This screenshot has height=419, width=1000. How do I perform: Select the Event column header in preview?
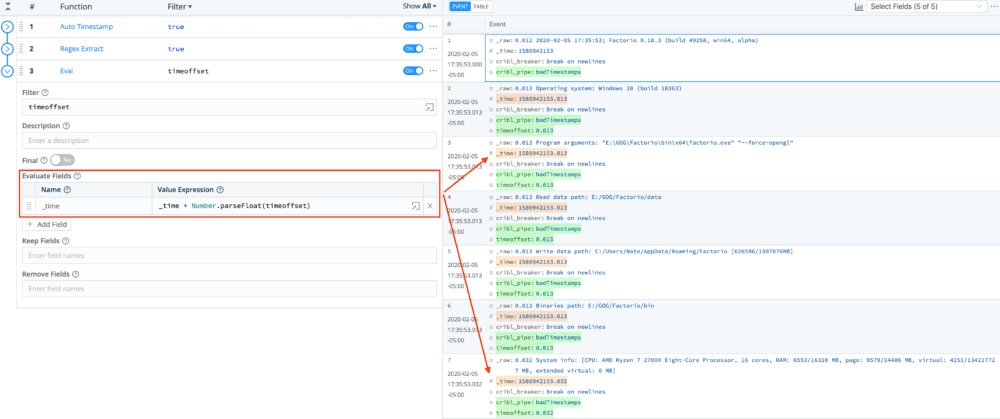tap(497, 23)
